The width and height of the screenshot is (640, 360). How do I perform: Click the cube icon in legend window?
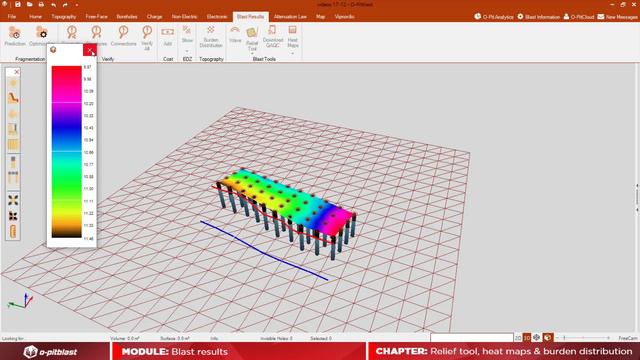[x=53, y=50]
